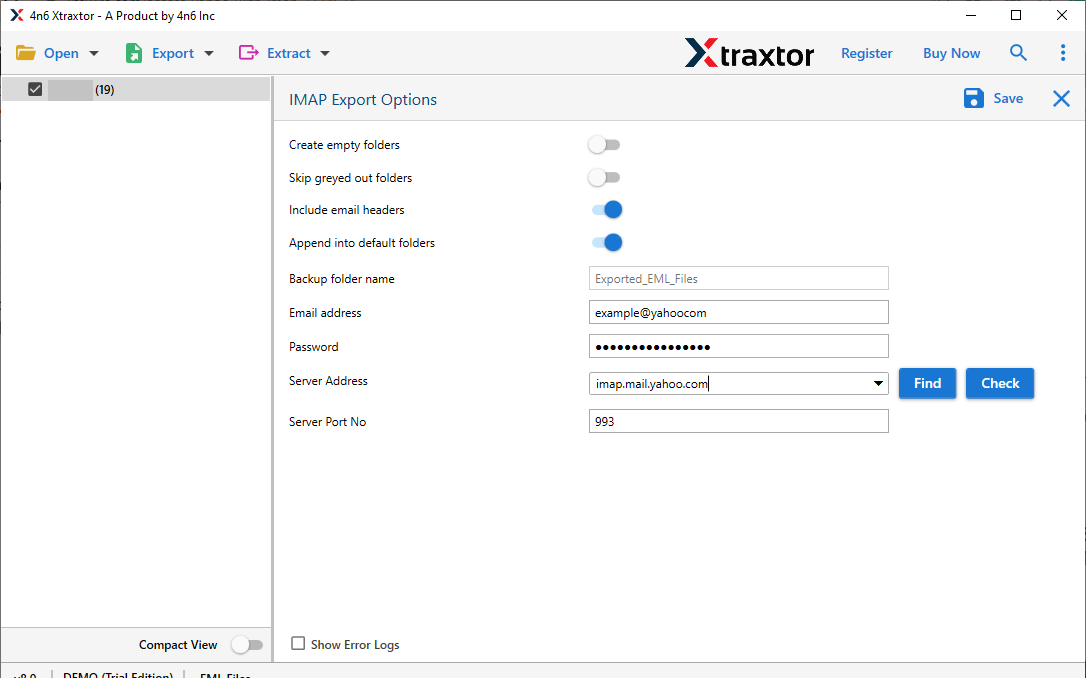Image resolution: width=1086 pixels, height=678 pixels.
Task: Click the "Server Port No" label
Action: click(328, 422)
